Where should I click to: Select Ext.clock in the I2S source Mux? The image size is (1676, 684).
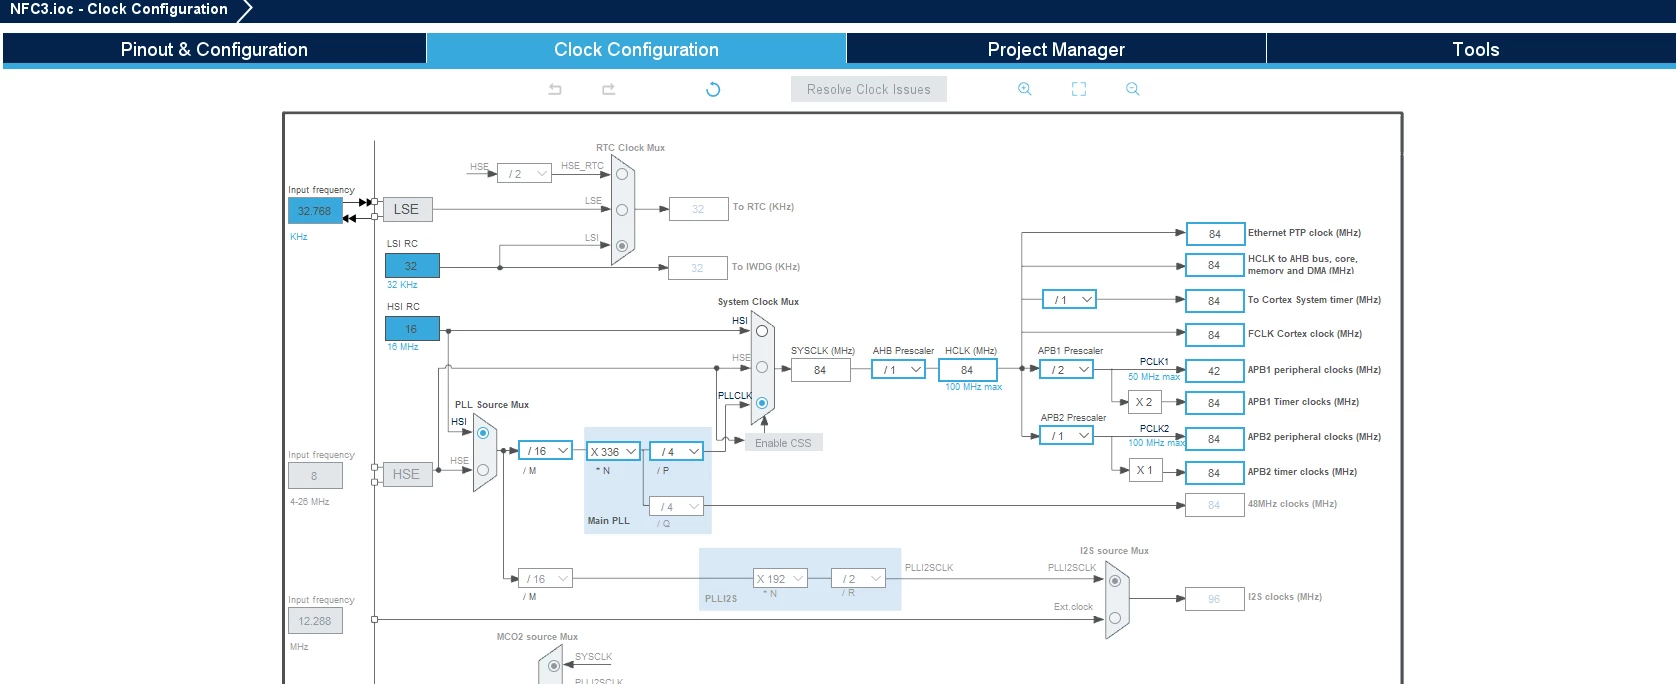[1115, 618]
